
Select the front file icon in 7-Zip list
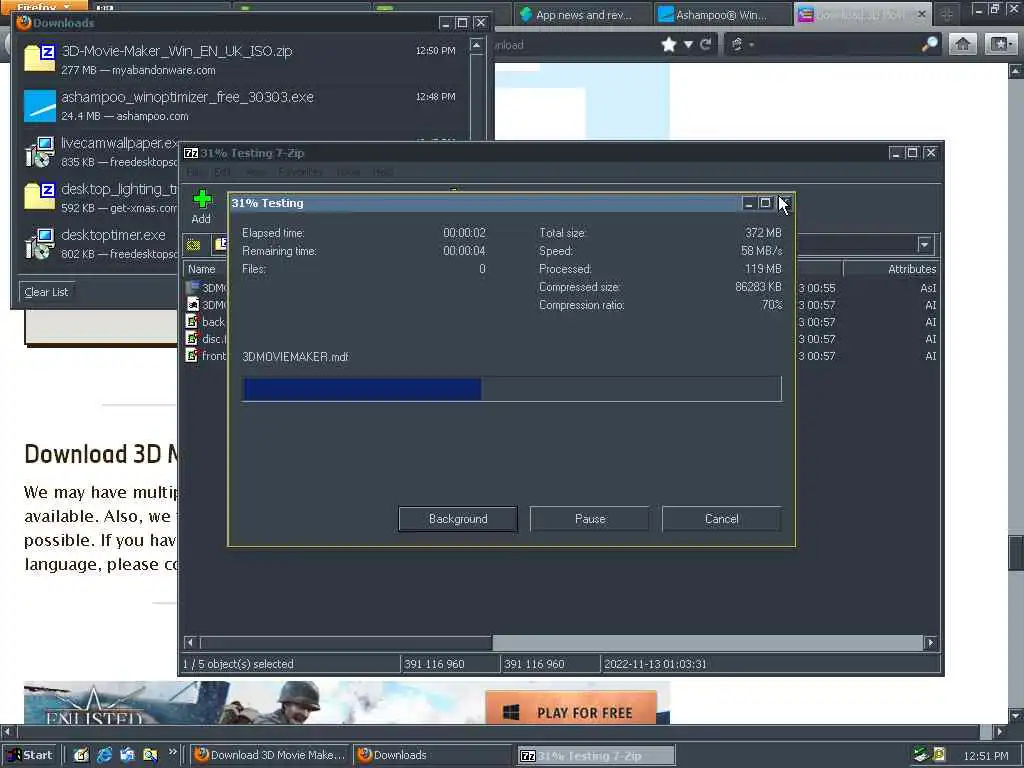[x=193, y=355]
